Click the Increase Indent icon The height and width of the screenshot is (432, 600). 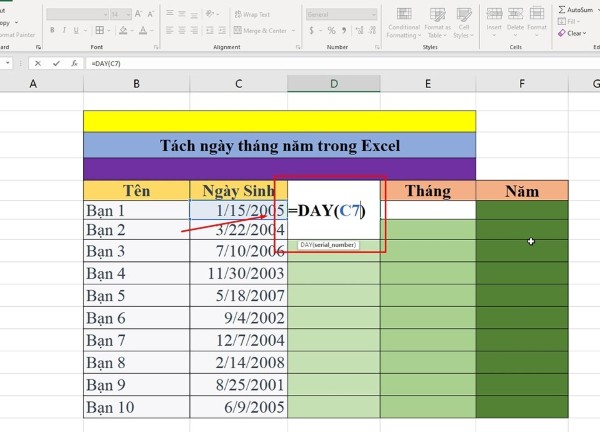click(x=222, y=30)
